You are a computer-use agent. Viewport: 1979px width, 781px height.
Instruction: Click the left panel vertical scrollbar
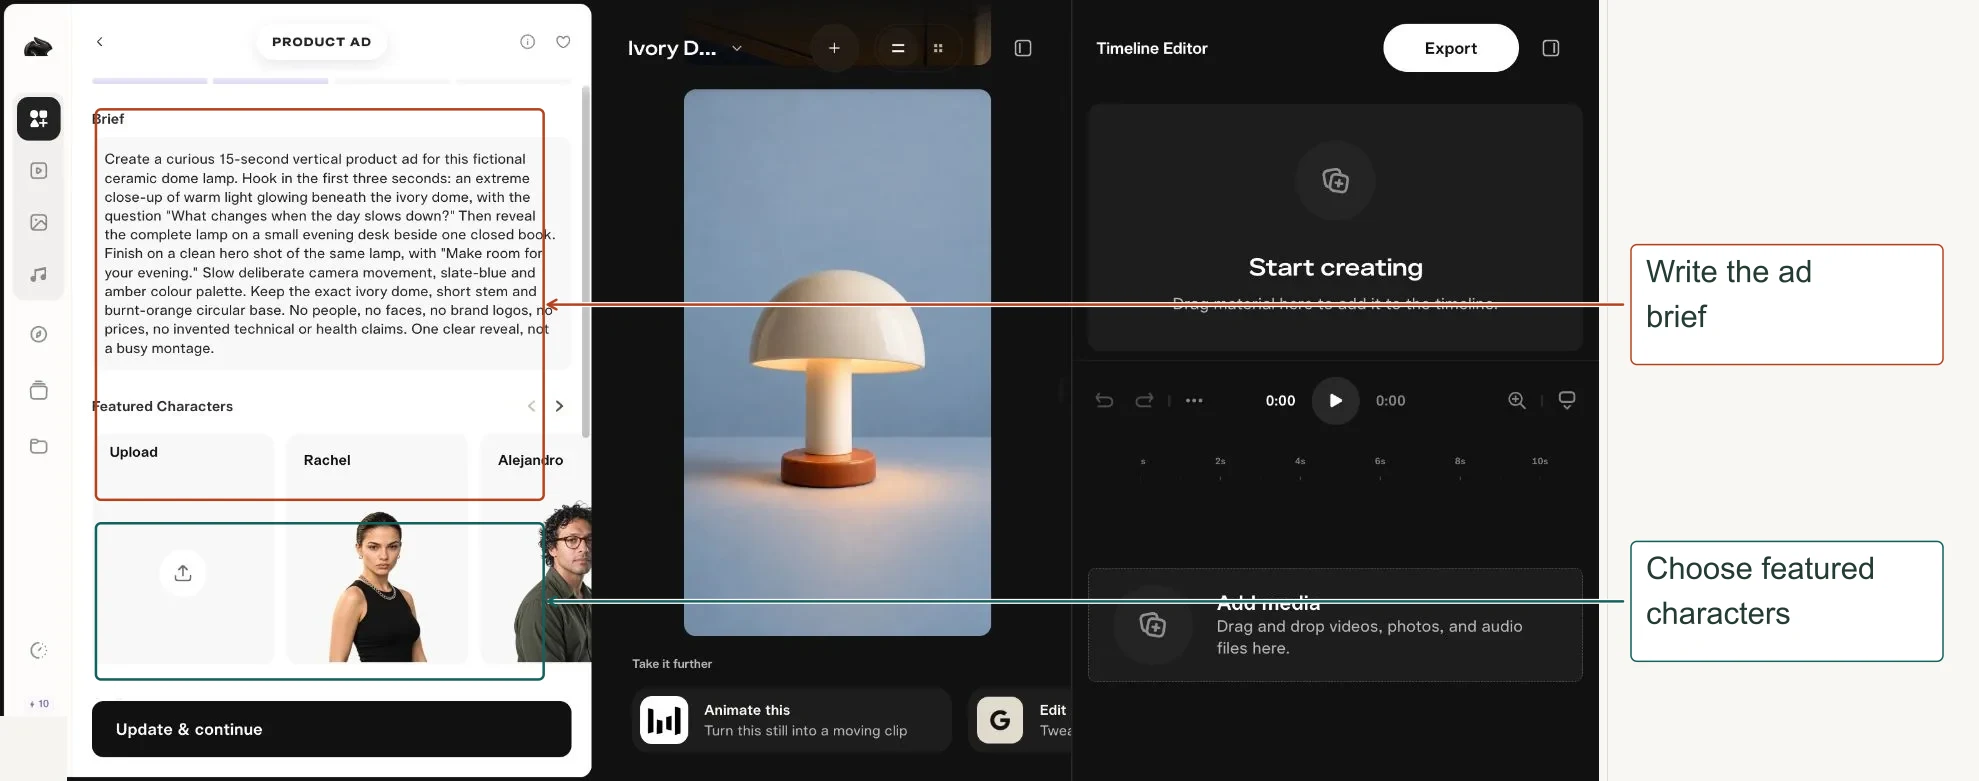pyautogui.click(x=586, y=262)
